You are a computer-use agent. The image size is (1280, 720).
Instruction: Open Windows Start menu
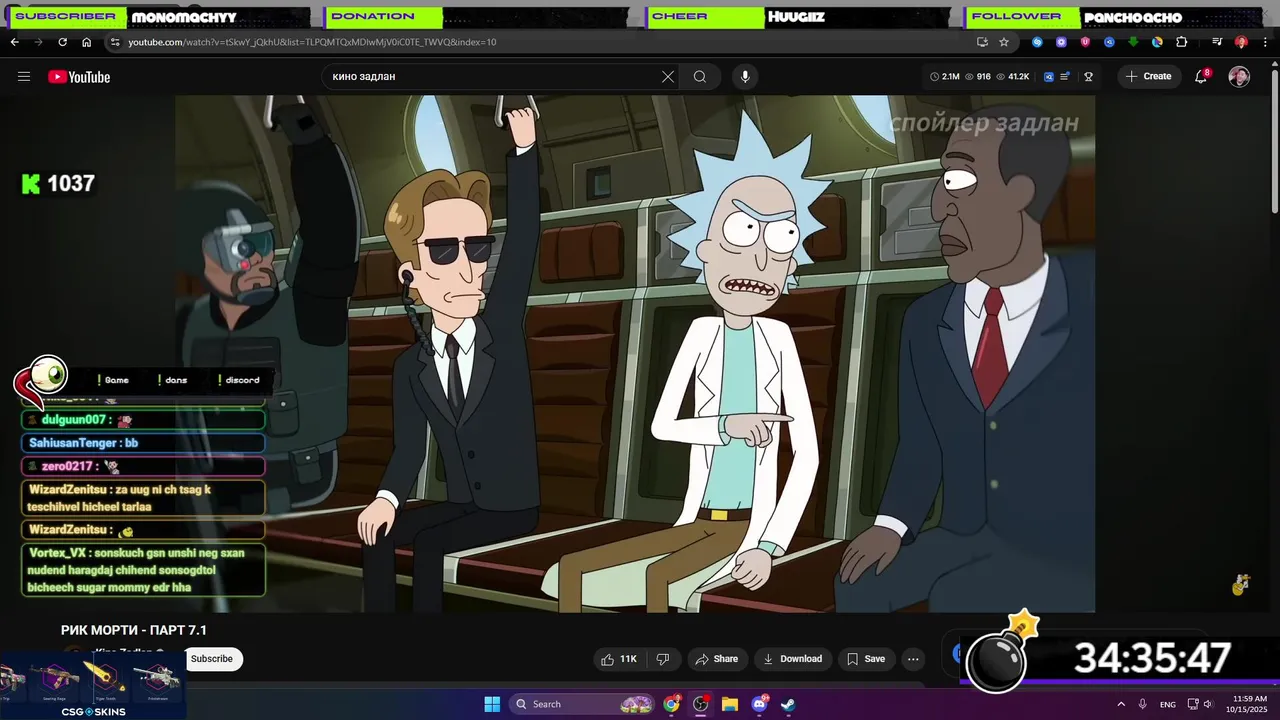[x=492, y=704]
